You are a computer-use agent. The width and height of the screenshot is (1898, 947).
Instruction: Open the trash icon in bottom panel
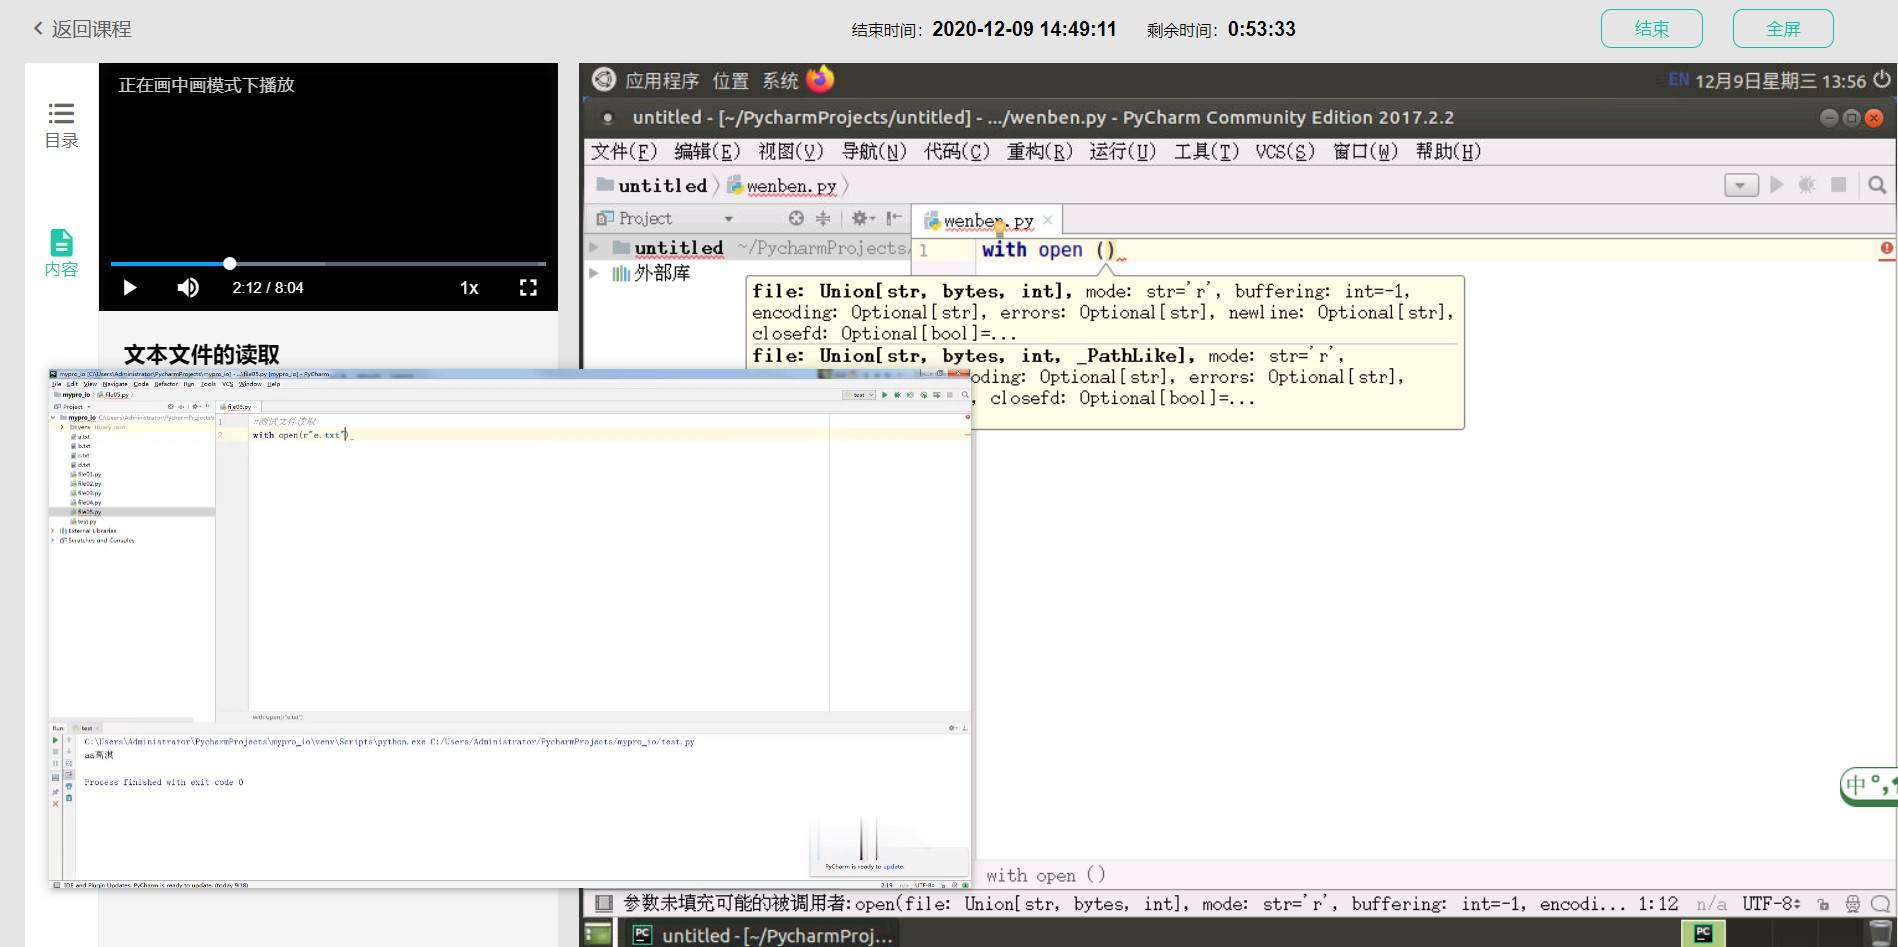1880,934
